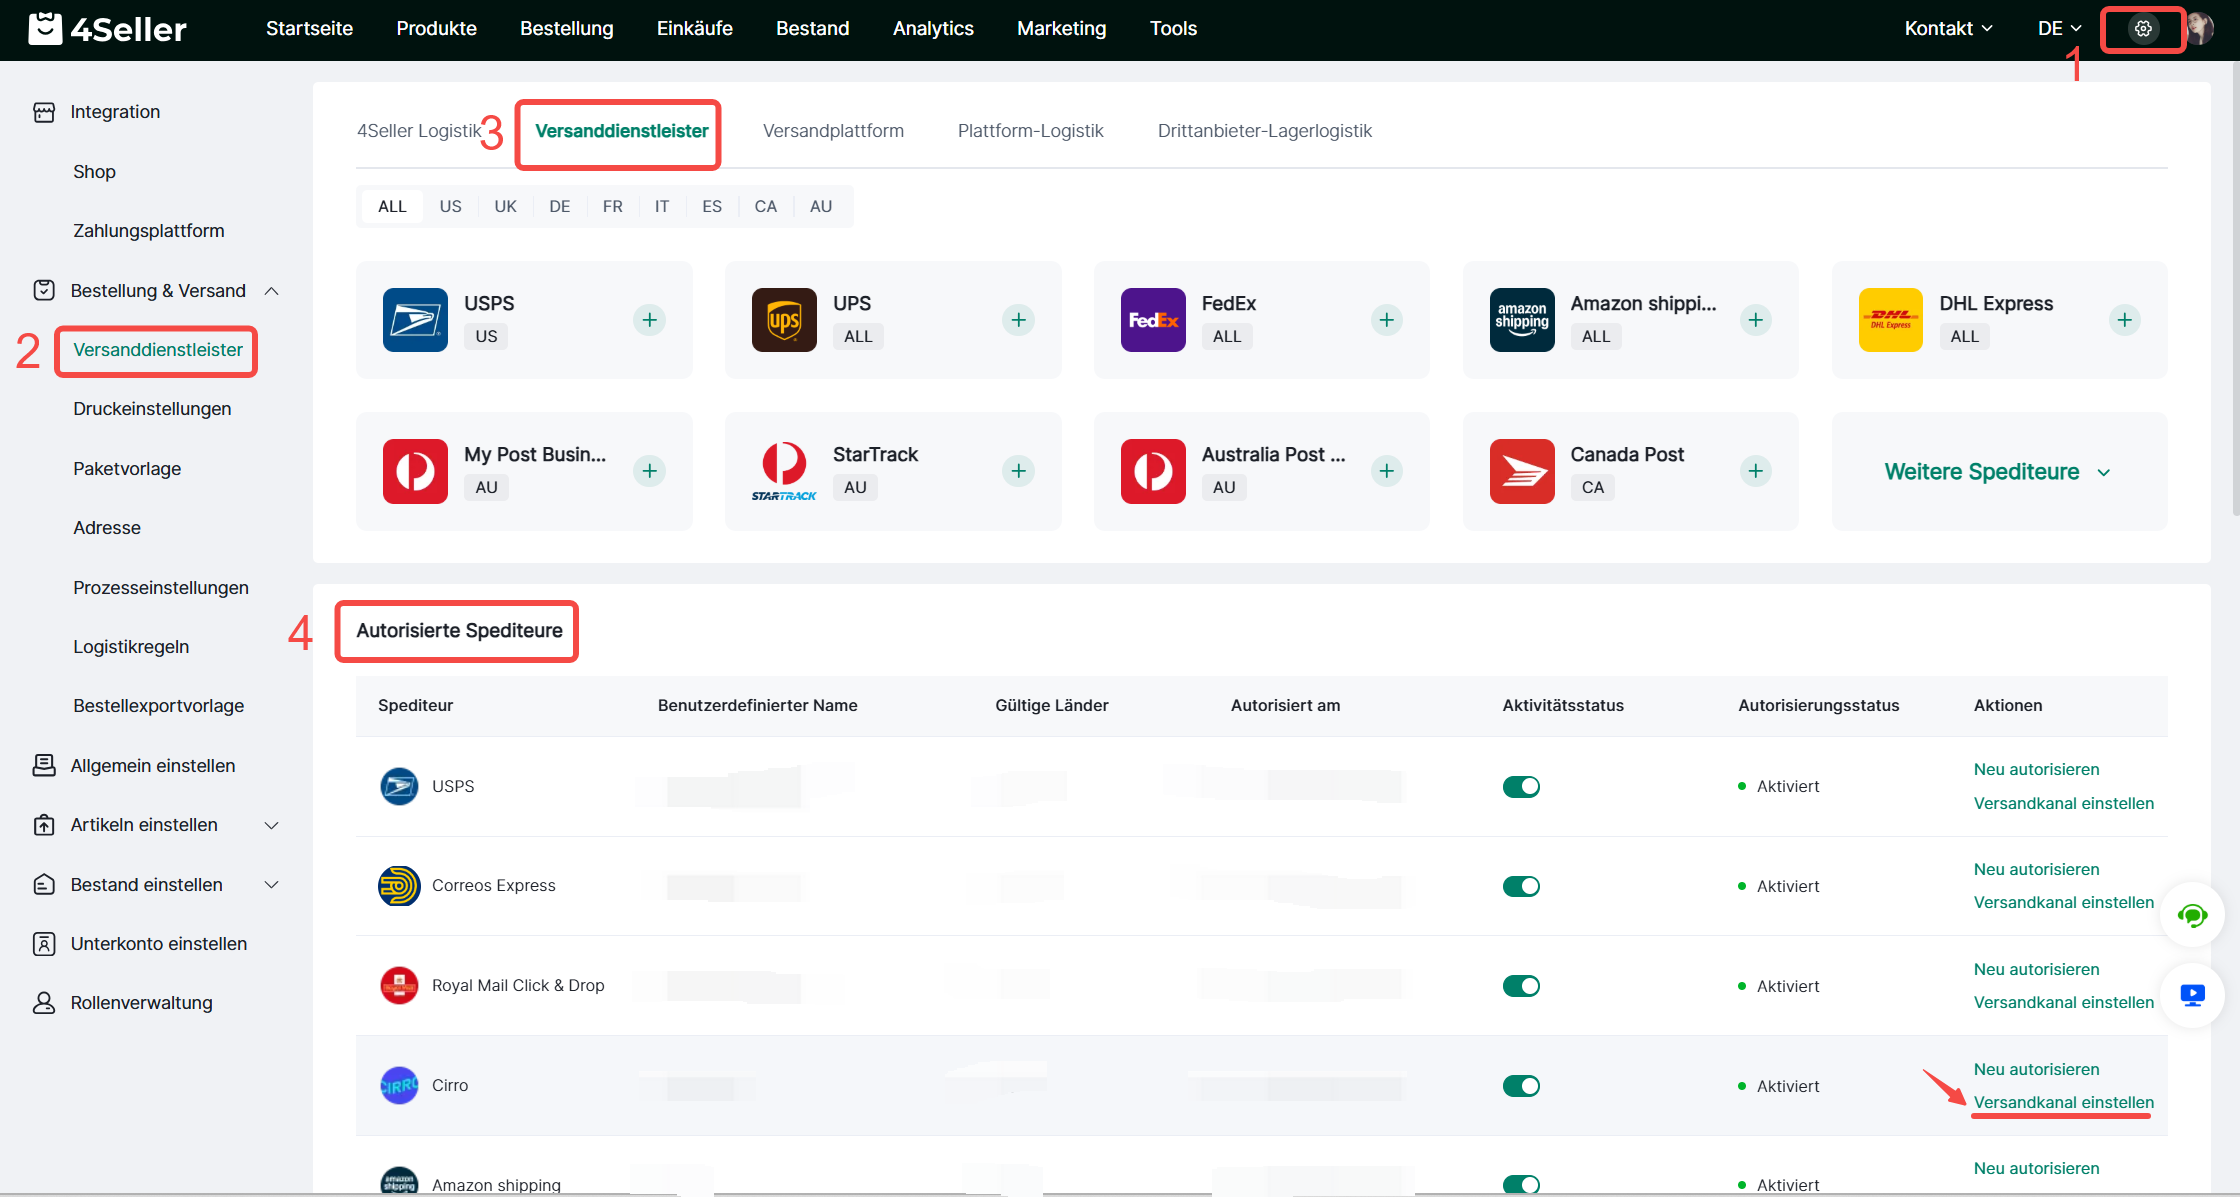
Task: Toggle off Correos Express activity status
Action: pyautogui.click(x=1521, y=886)
